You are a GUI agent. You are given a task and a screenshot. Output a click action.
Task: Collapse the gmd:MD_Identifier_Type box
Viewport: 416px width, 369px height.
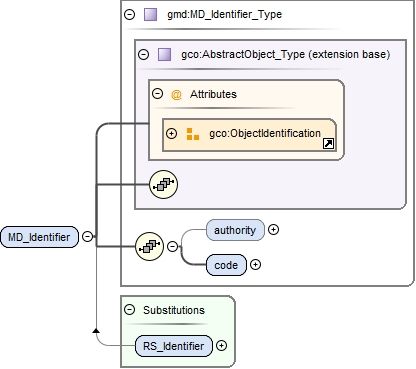coord(129,14)
